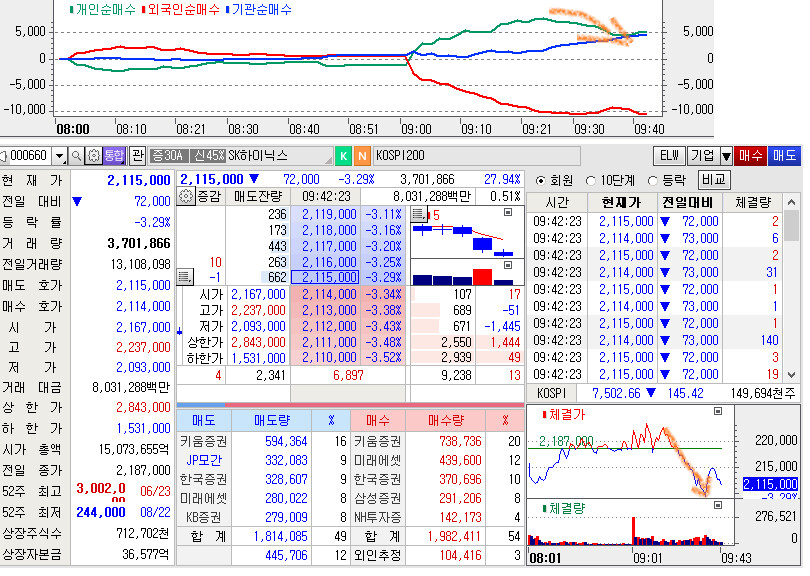The image size is (810, 576).
Task: Click square icon on 체결량 chart
Action: pos(718,505)
